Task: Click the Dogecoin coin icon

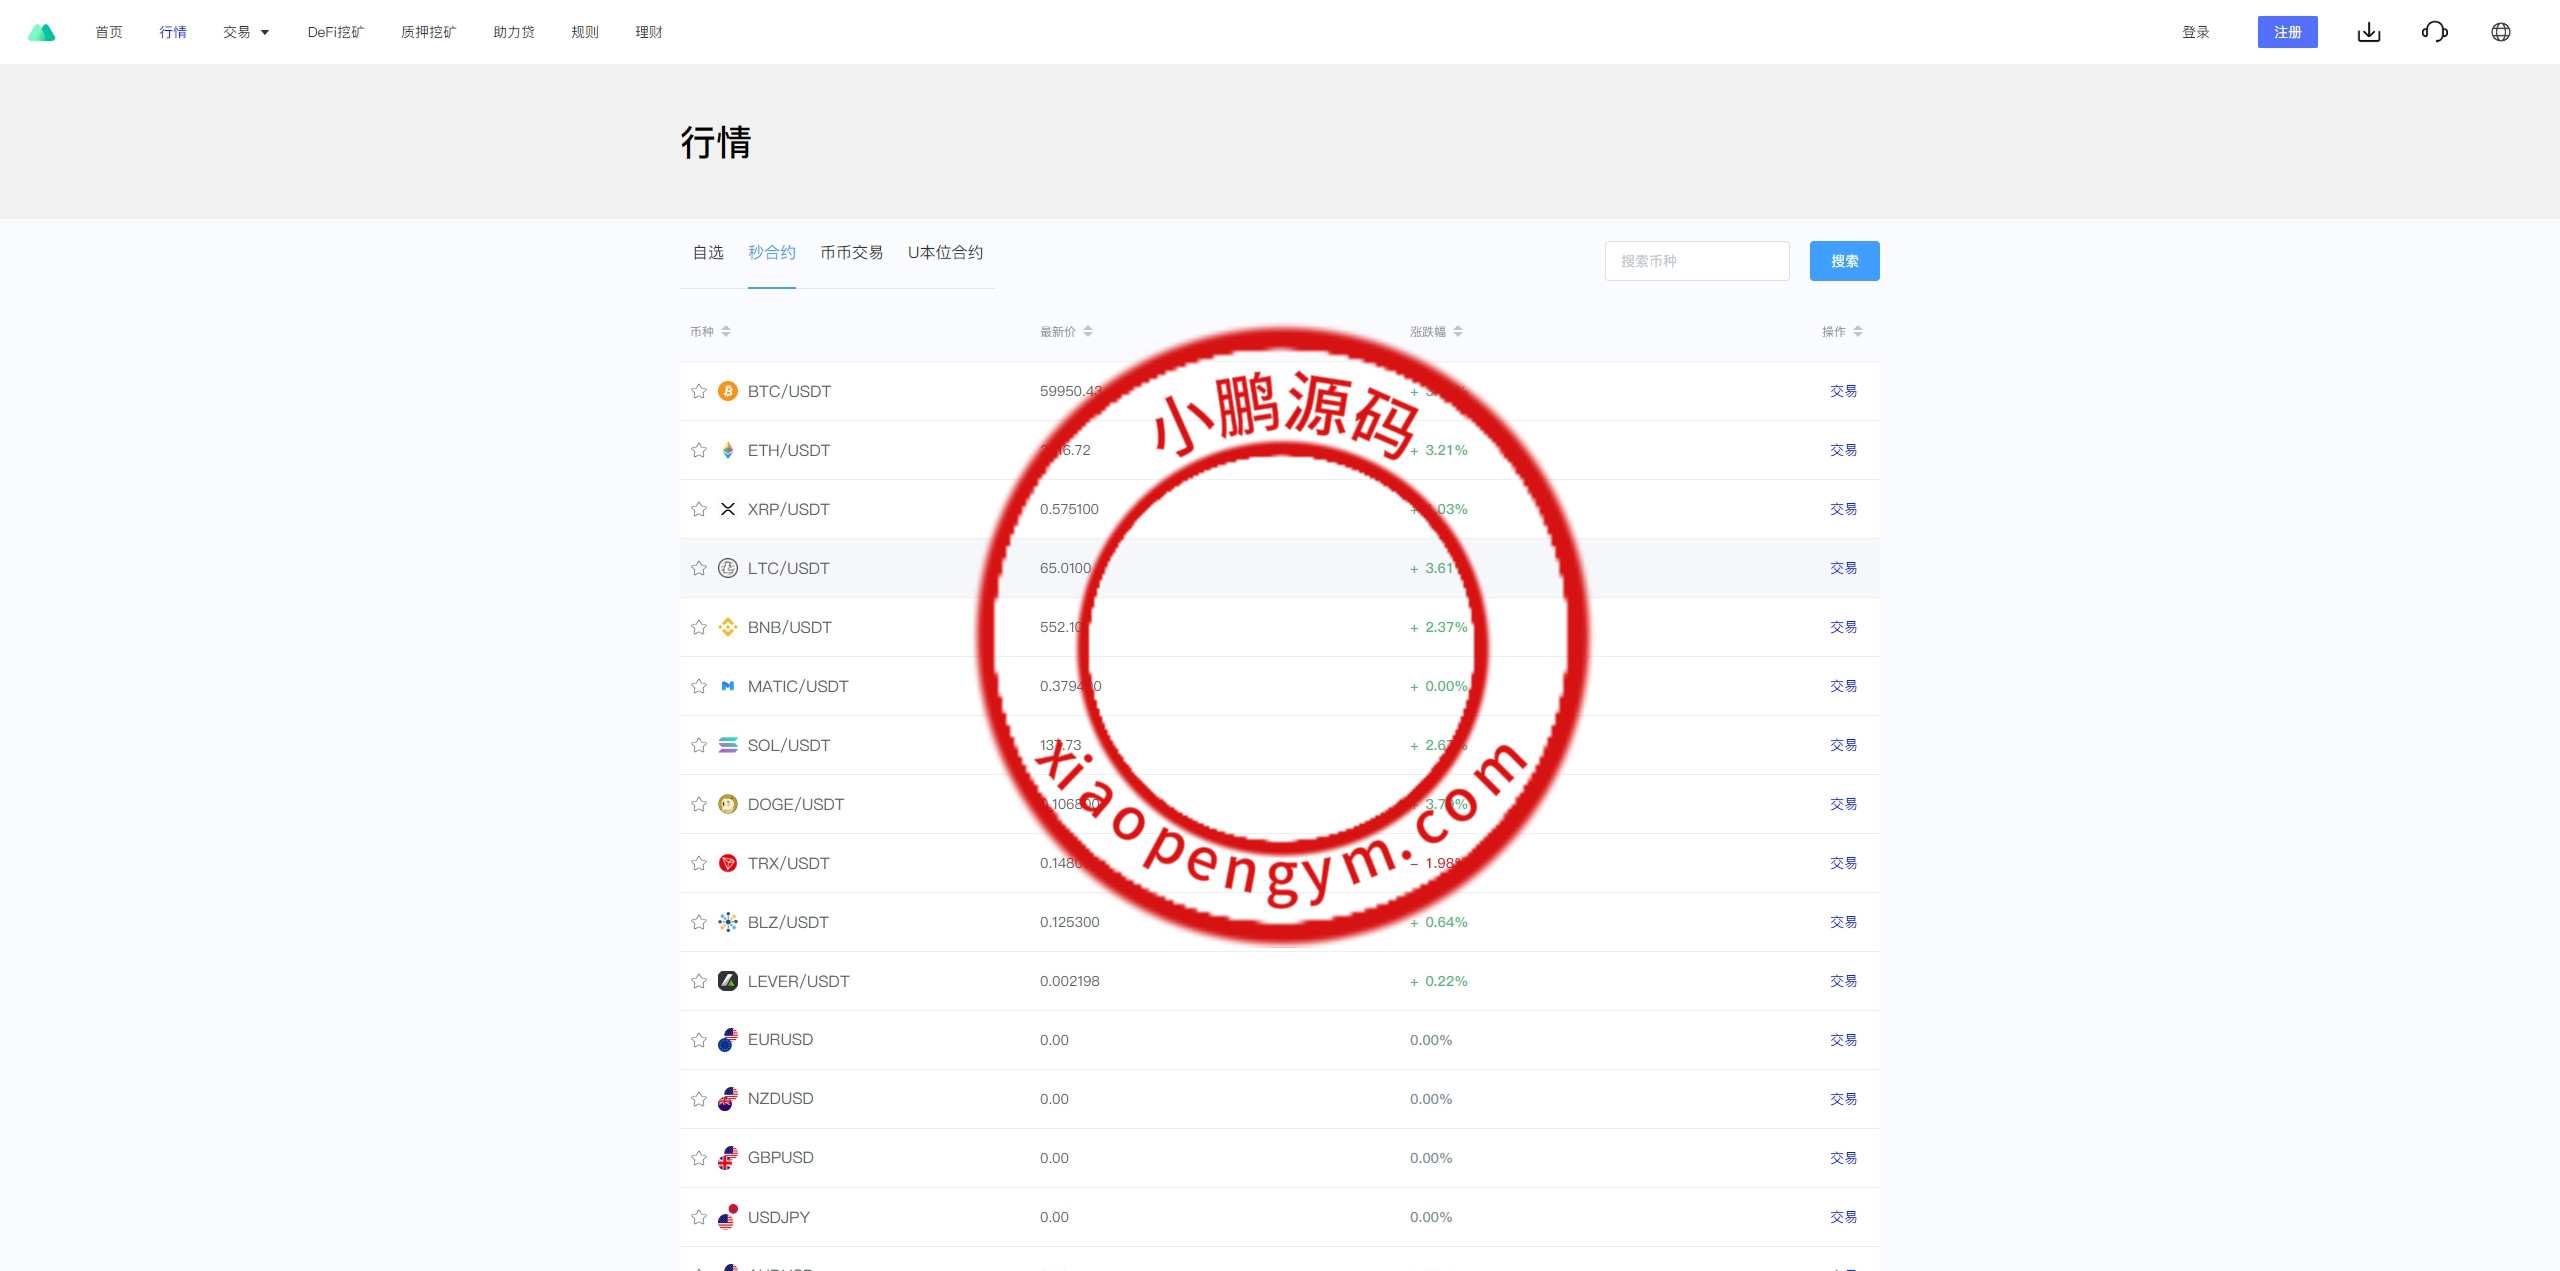Action: (x=728, y=804)
